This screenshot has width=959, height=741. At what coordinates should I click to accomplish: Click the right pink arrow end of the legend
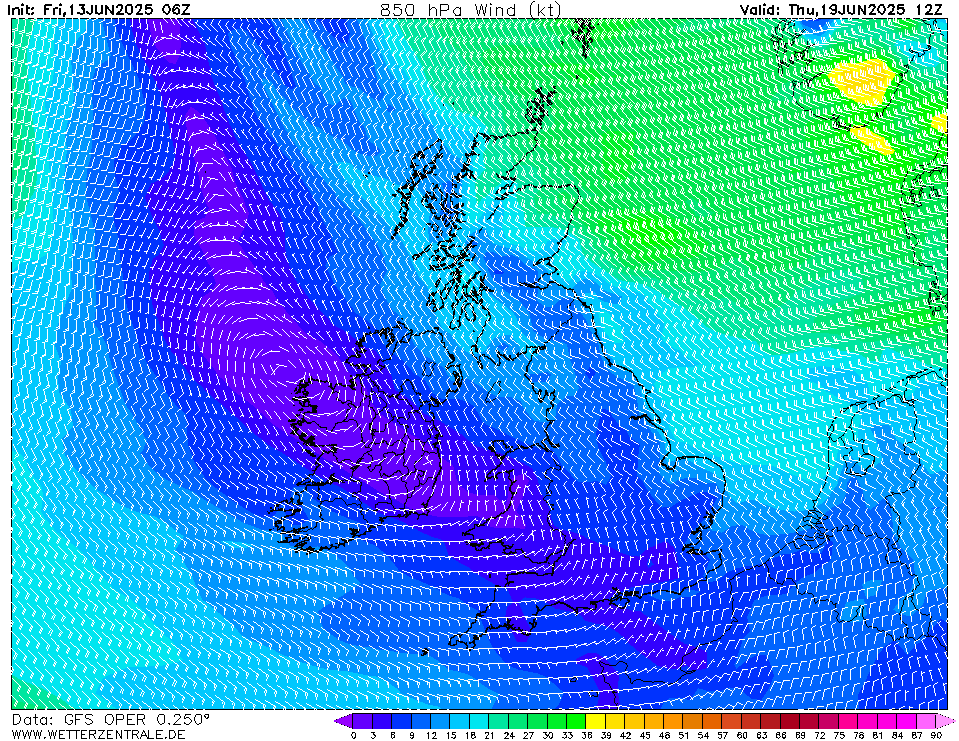[945, 721]
